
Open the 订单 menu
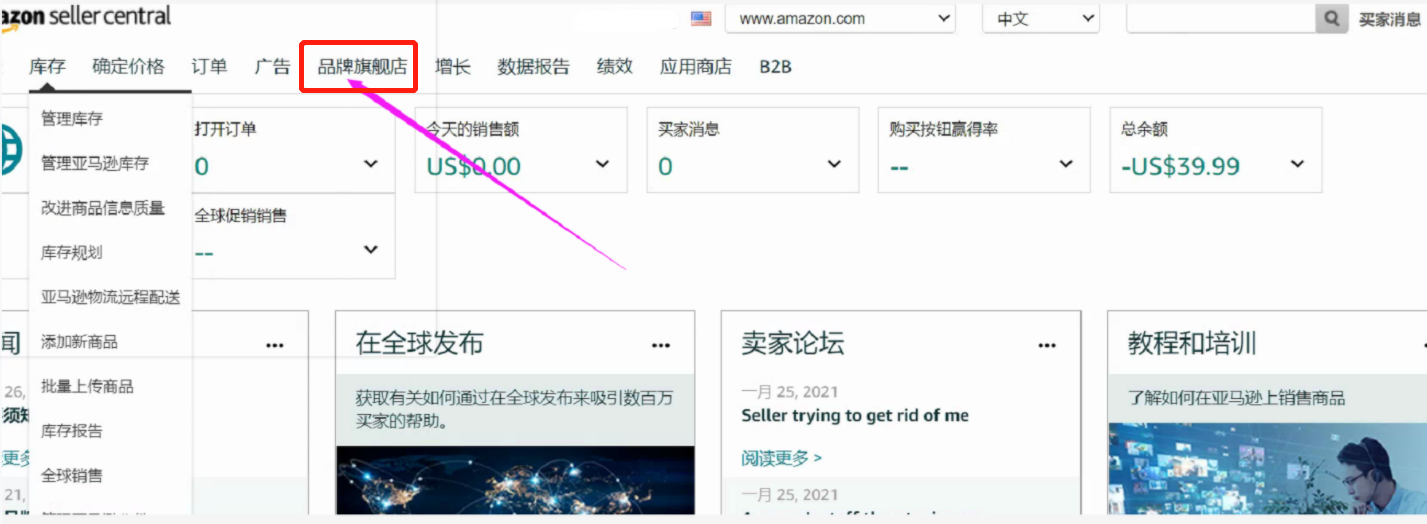coord(209,66)
